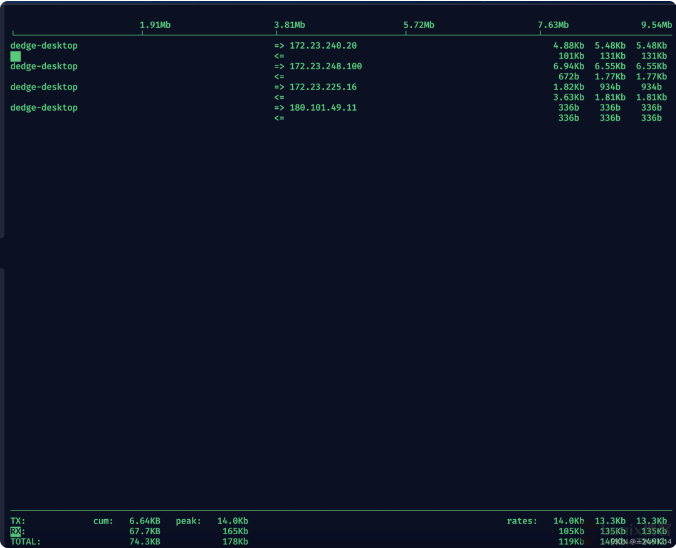Select the IP address 172.23.248.100
Image resolution: width=676 pixels, height=548 pixels.
click(x=325, y=66)
